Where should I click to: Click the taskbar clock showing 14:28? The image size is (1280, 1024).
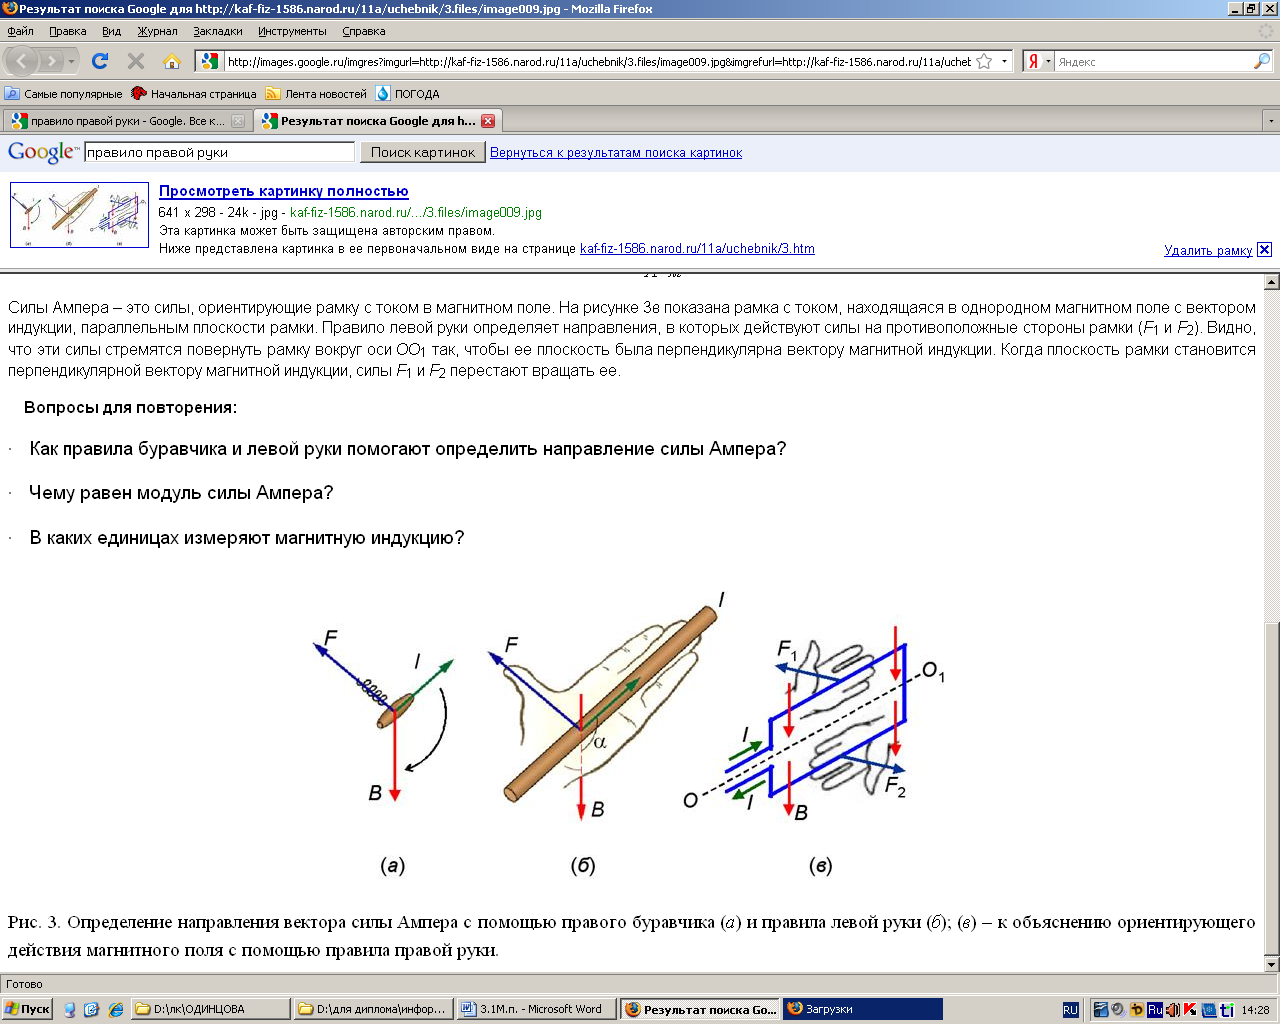(x=1255, y=1010)
